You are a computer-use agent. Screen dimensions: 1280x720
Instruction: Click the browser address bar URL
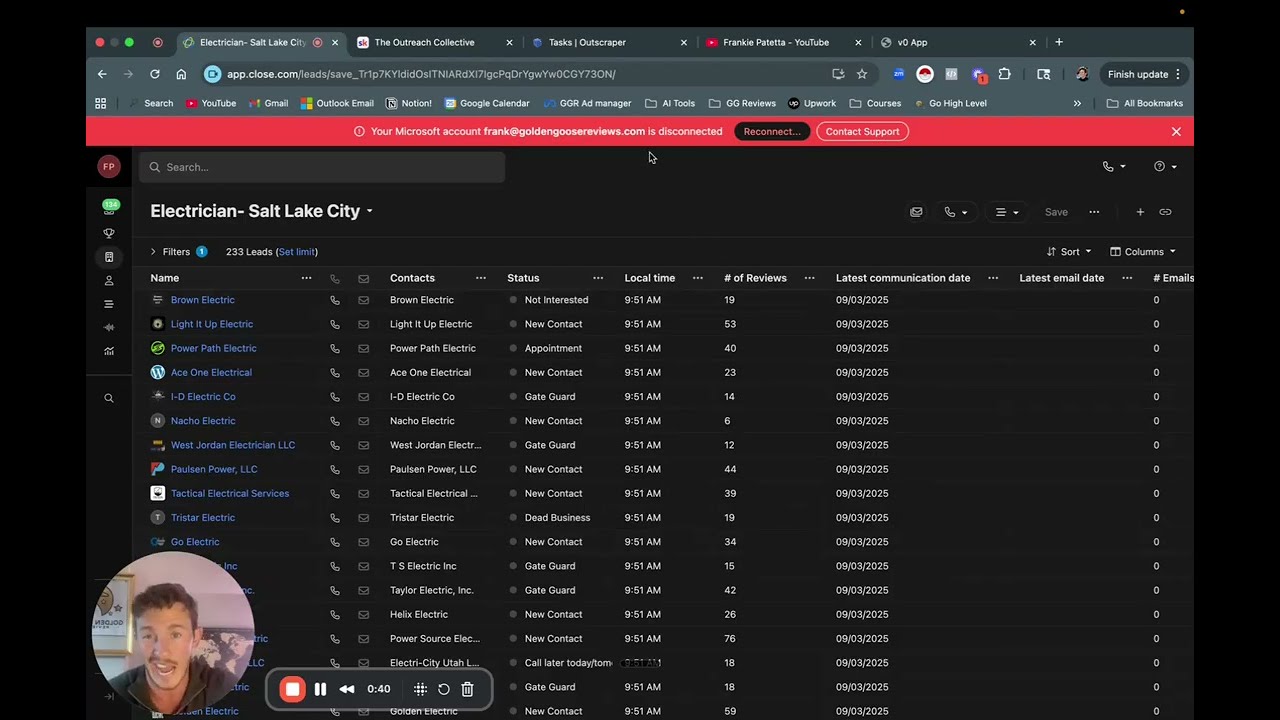pos(421,74)
